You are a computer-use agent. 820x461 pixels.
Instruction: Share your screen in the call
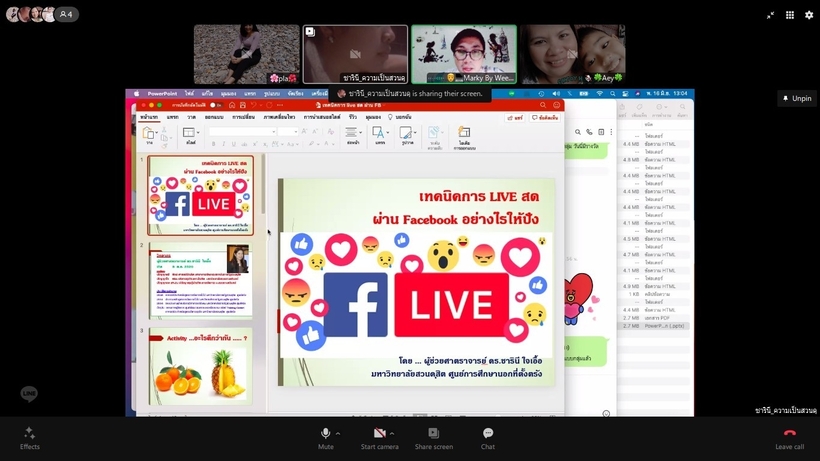[434, 438]
